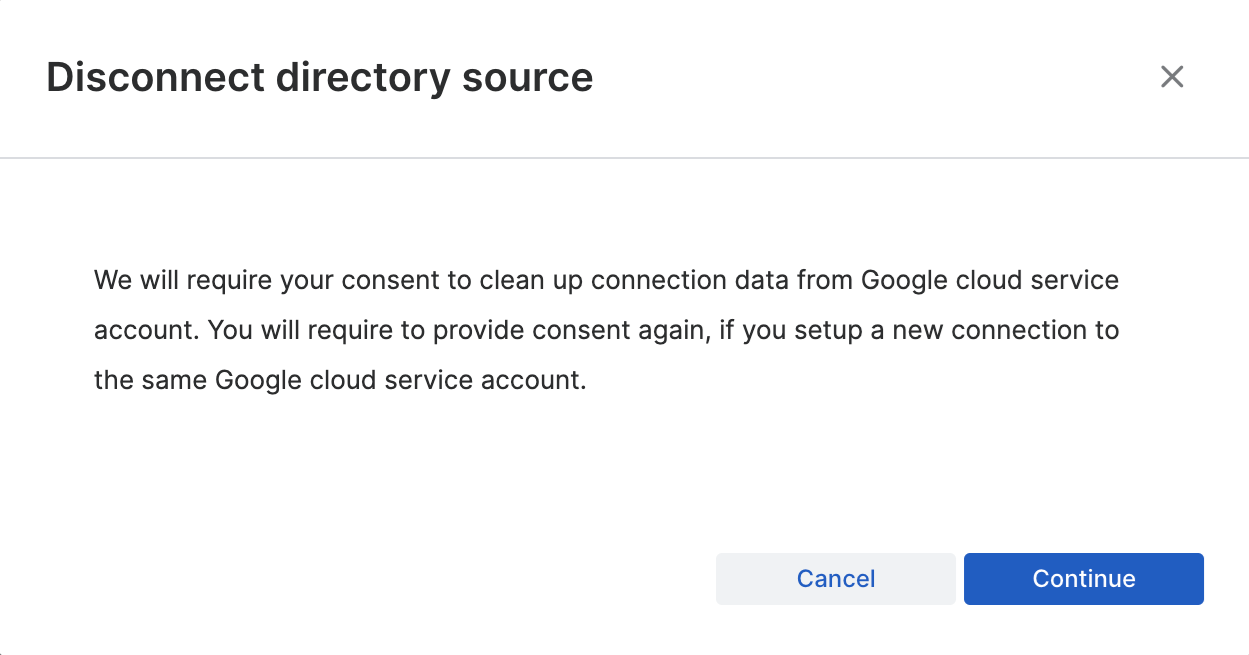Click the first line of consent text

[x=606, y=279]
